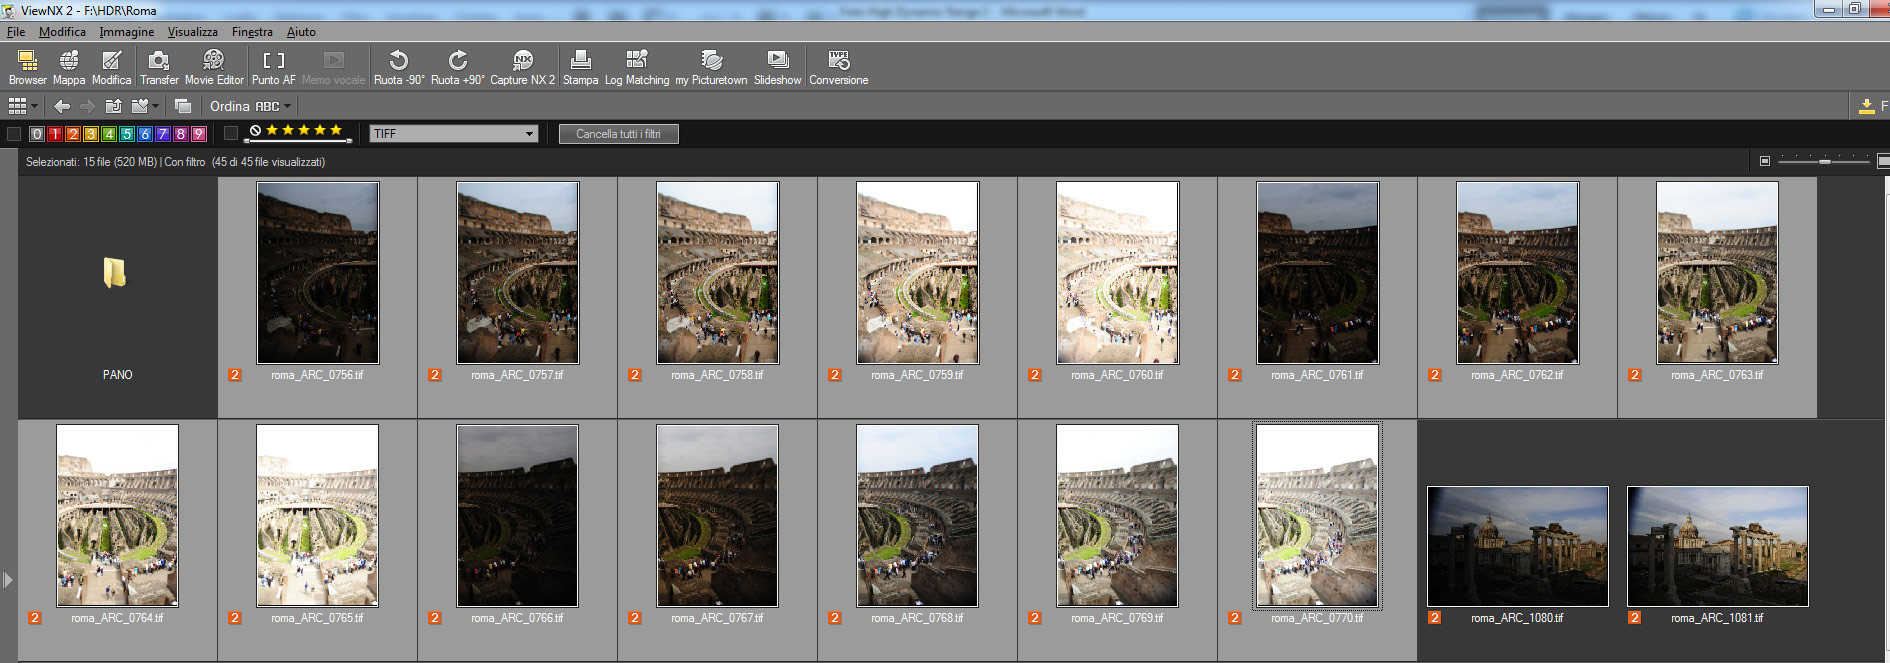Open selected images in Capture NX 2

pos(522,67)
